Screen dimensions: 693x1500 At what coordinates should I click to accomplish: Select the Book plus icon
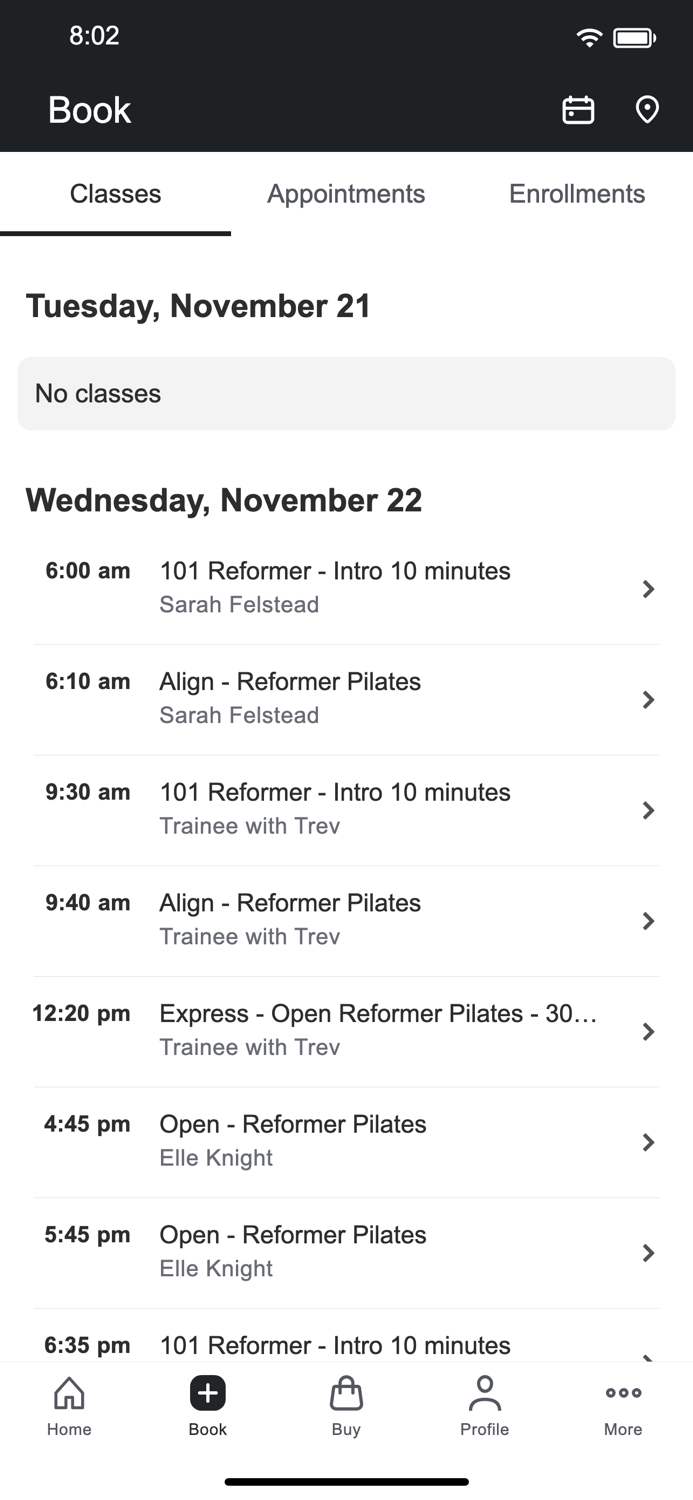click(207, 1393)
